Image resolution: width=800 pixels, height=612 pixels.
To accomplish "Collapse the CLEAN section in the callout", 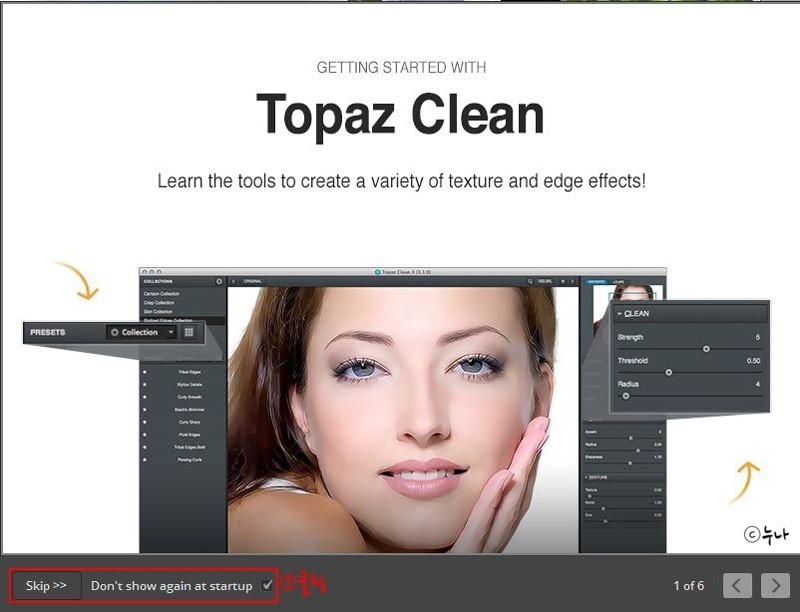I will point(619,314).
